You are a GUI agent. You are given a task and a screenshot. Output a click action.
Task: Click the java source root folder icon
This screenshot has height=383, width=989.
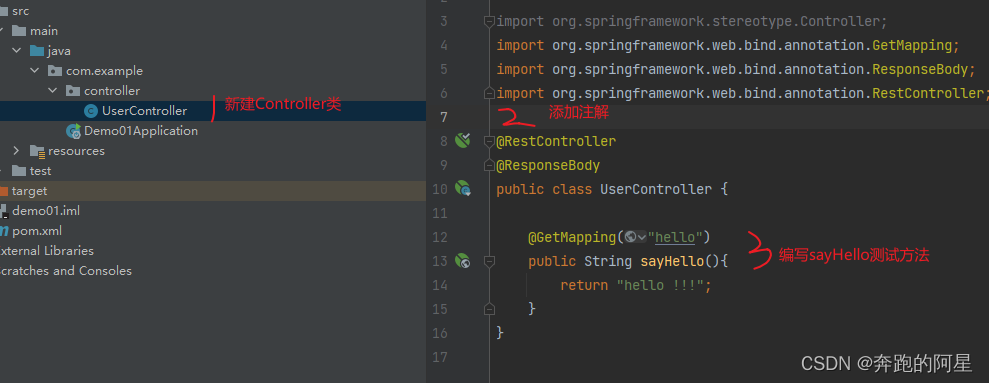pos(37,51)
